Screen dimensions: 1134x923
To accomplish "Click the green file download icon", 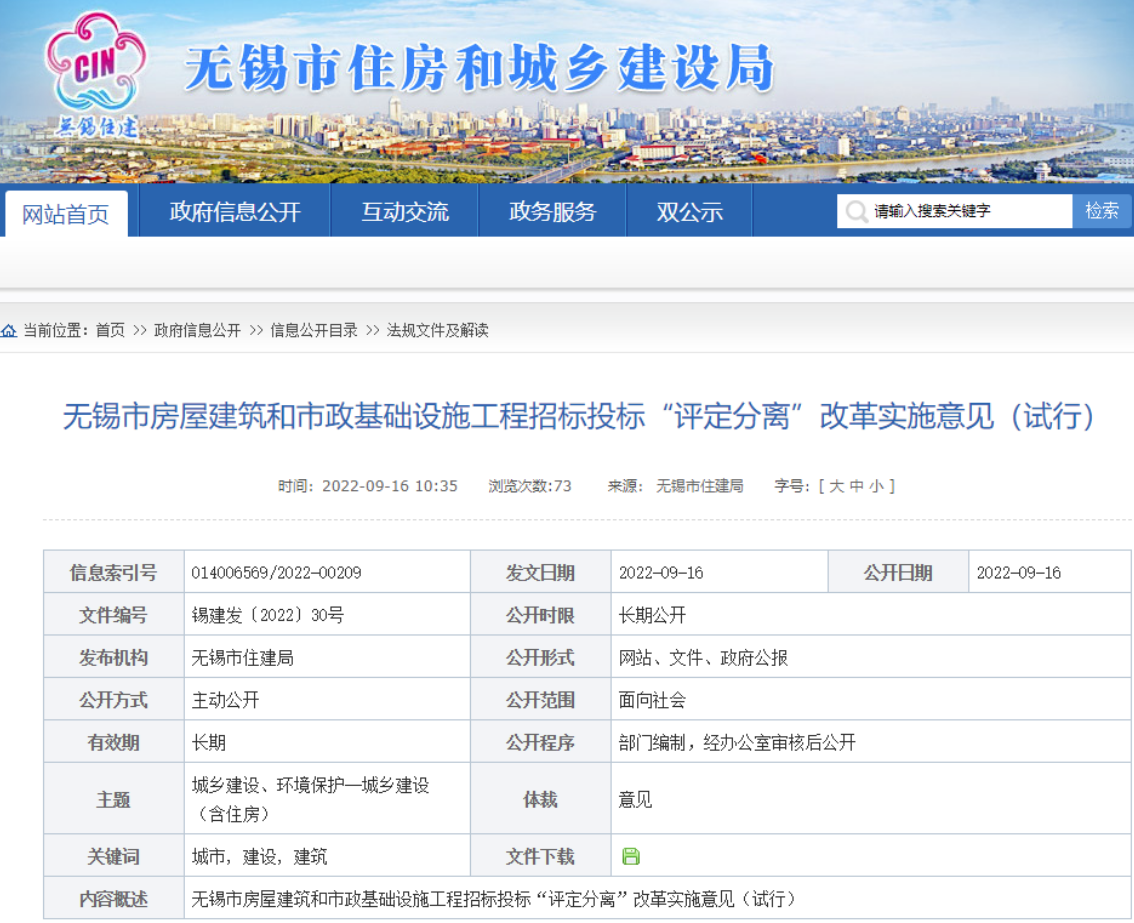I will [x=630, y=856].
